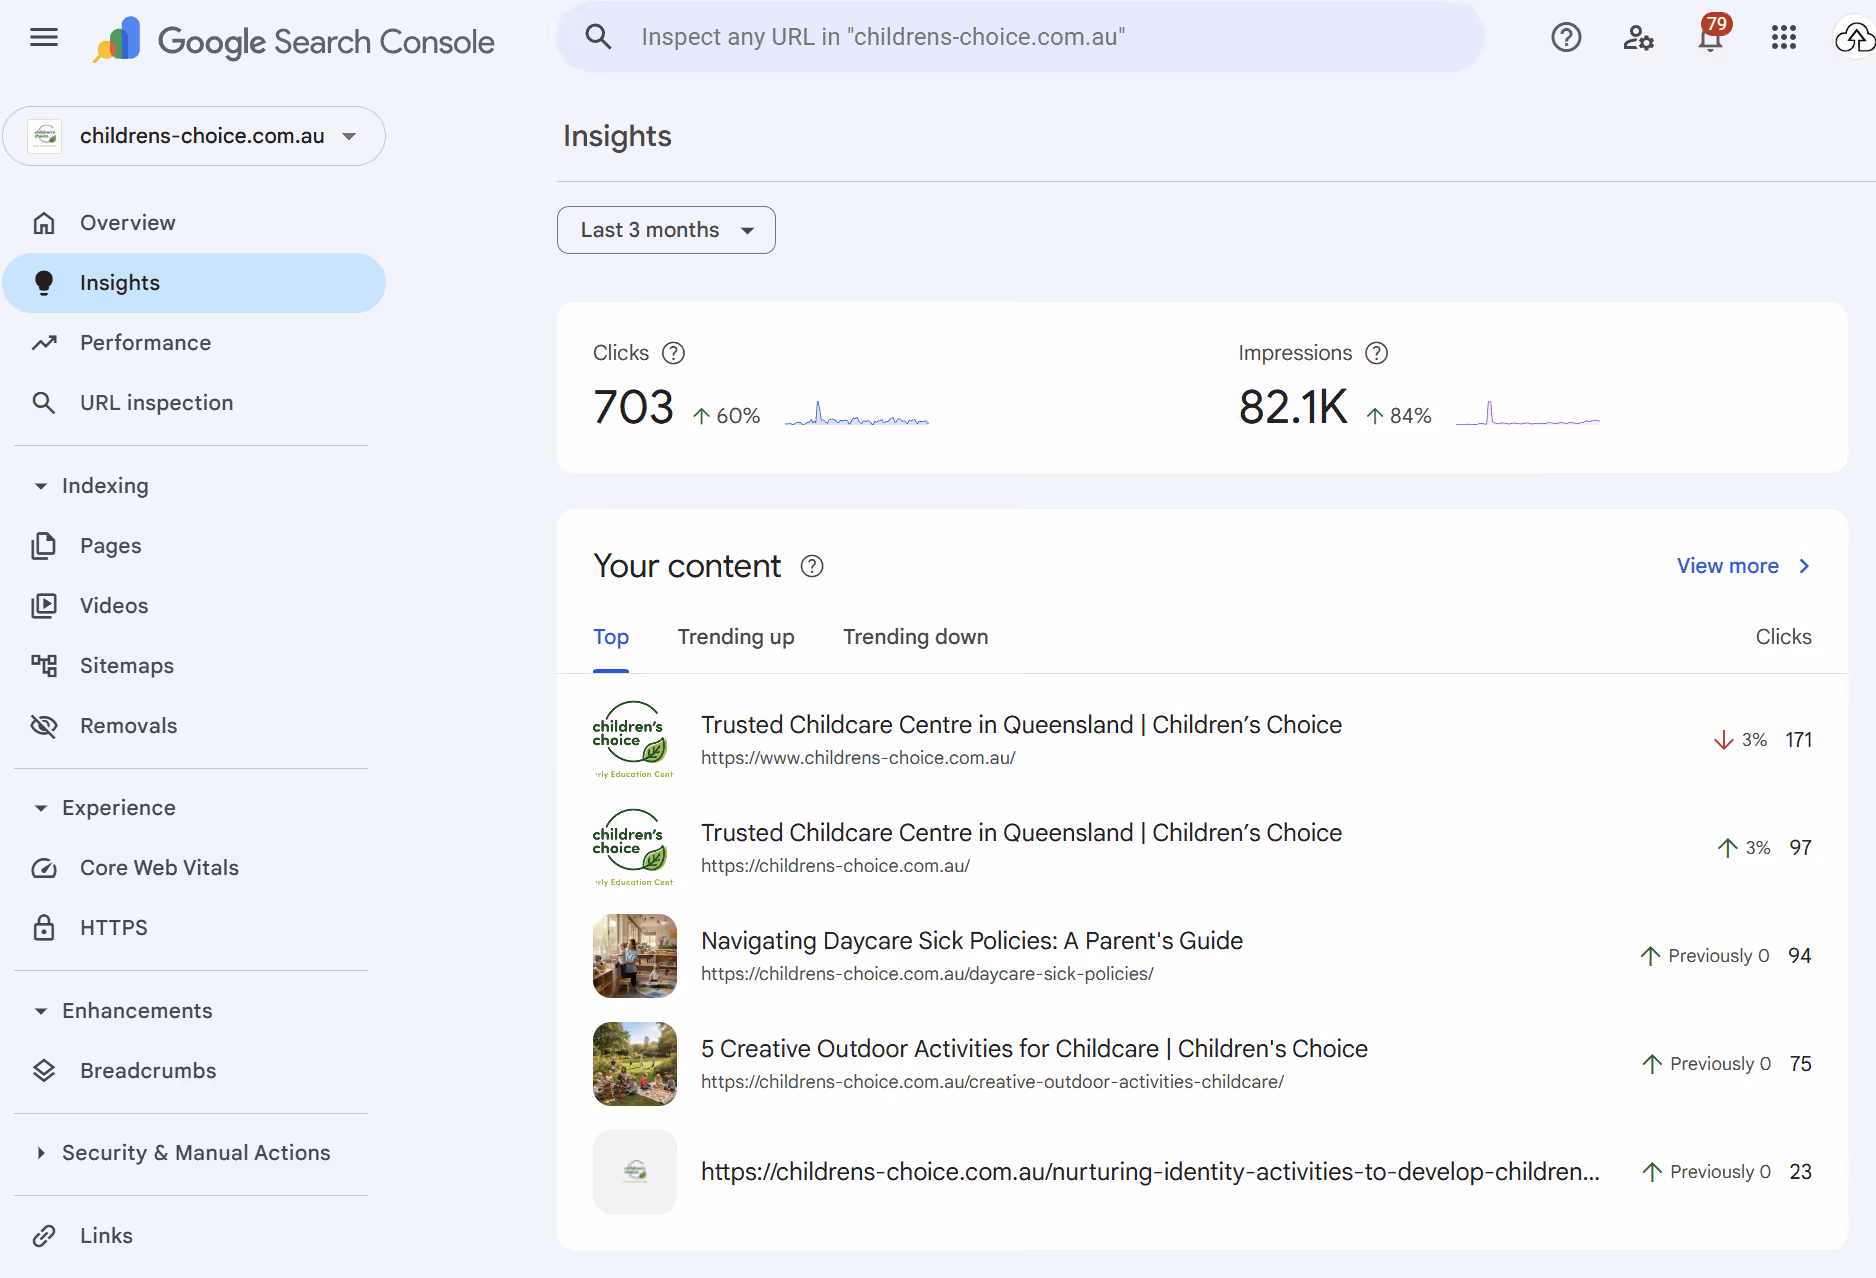Click the daycare sick policies thumbnail
Image resolution: width=1876 pixels, height=1278 pixels.
[x=635, y=956]
